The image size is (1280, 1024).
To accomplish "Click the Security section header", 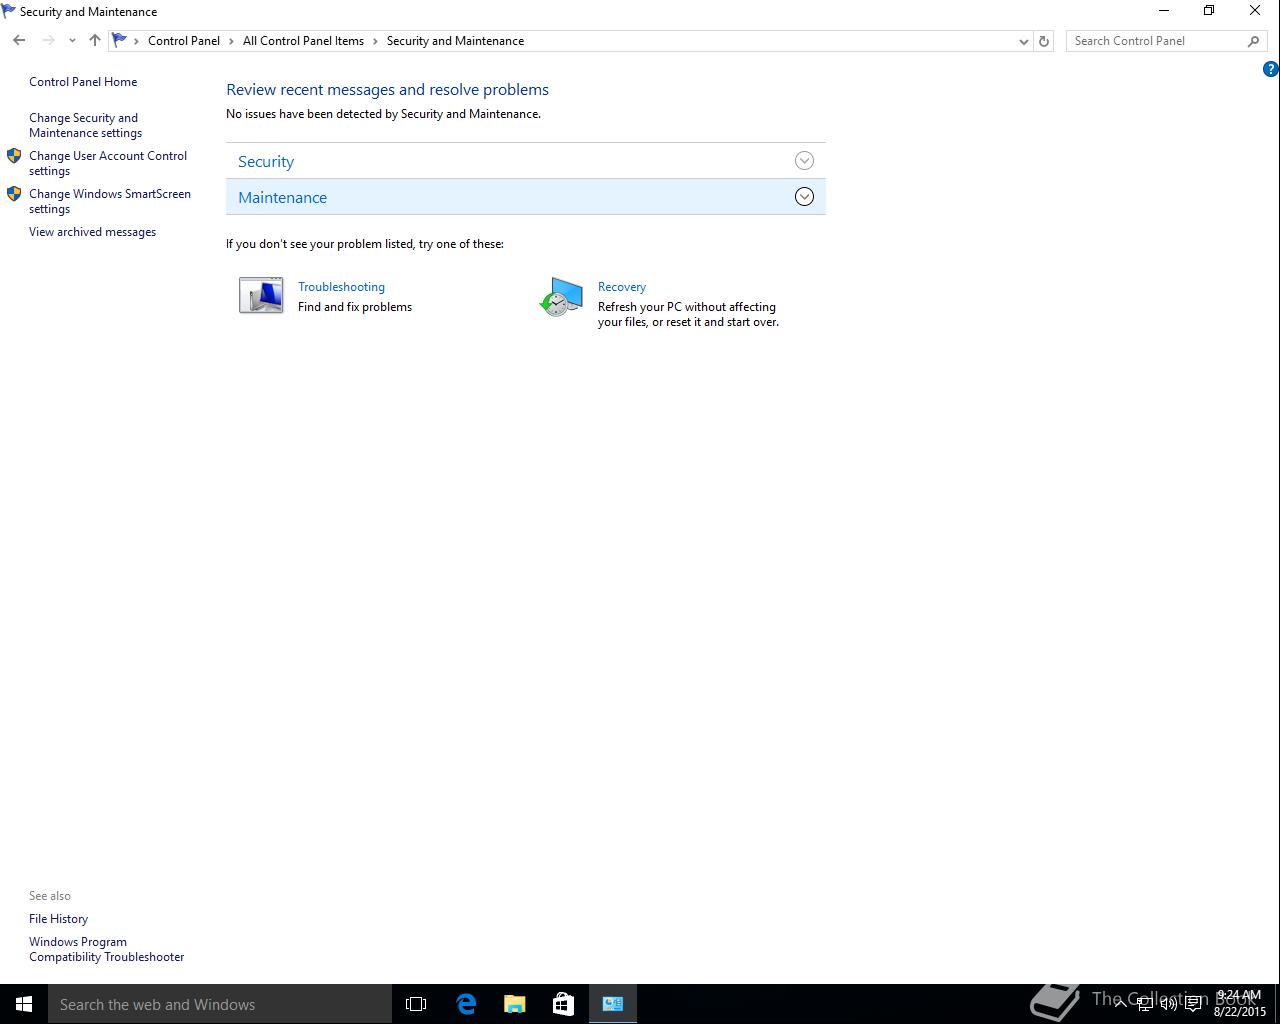I will tap(526, 161).
